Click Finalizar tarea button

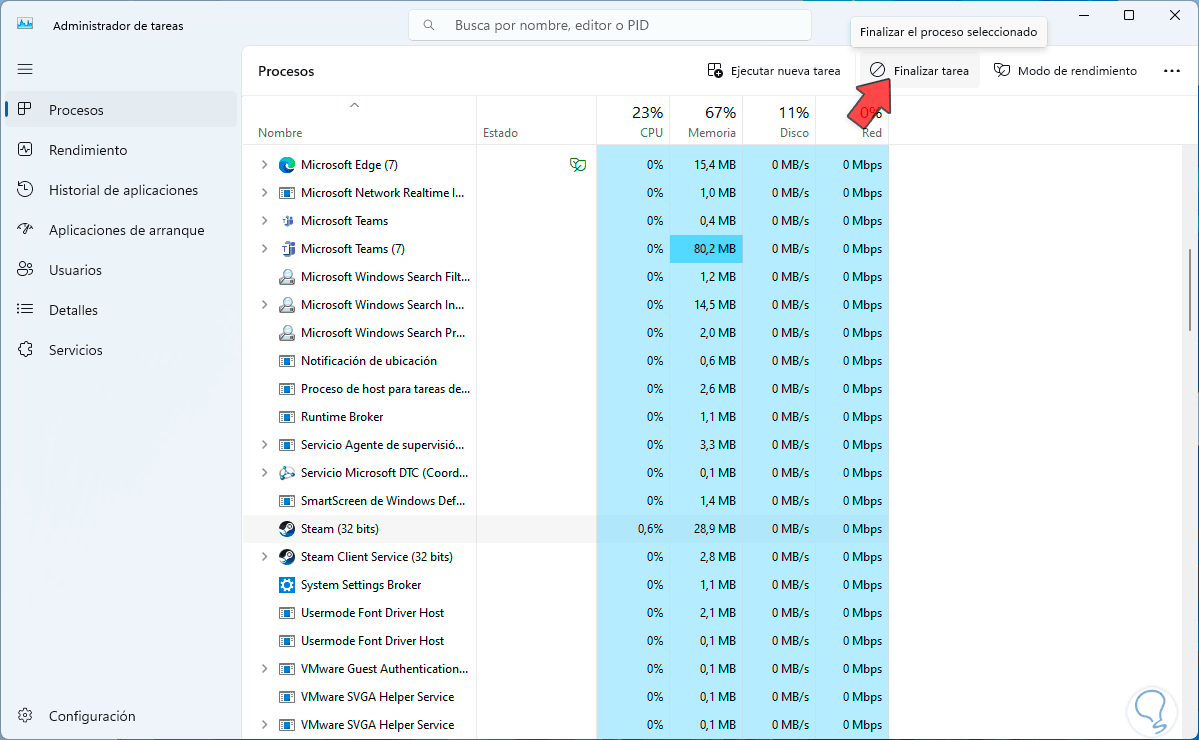(x=920, y=71)
